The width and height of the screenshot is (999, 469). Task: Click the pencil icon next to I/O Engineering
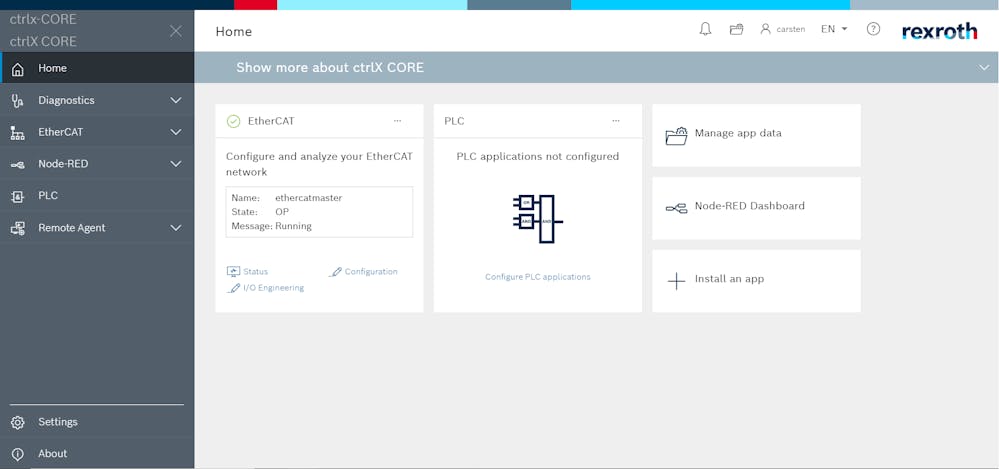233,288
